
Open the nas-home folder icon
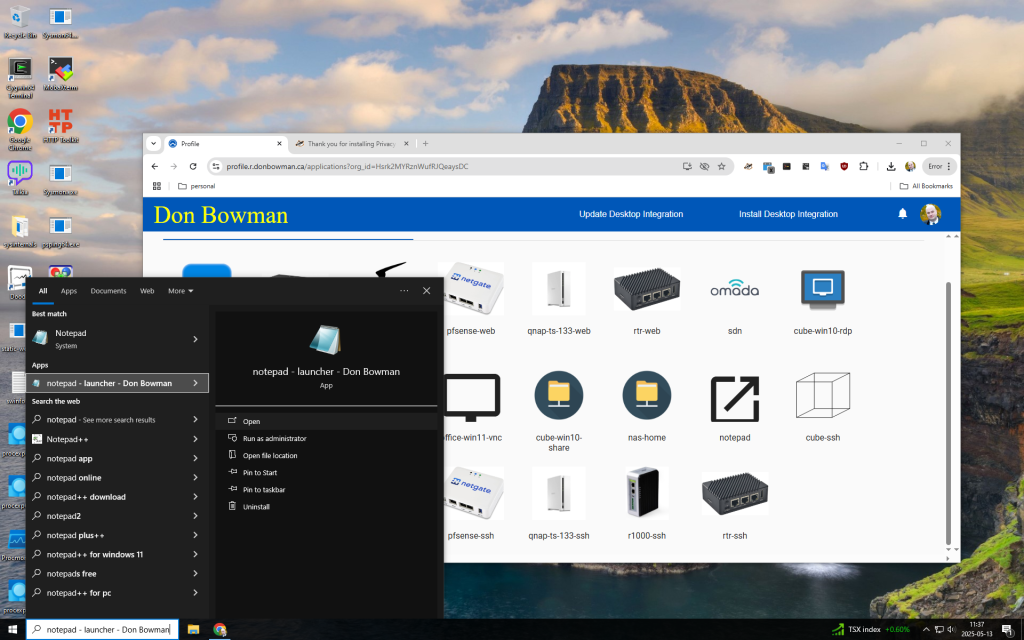click(x=646, y=397)
